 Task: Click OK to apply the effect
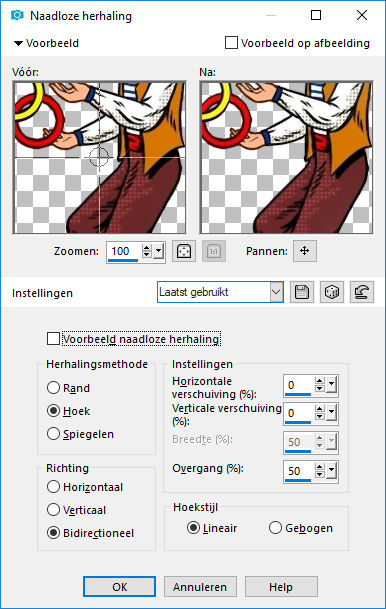coord(120,587)
